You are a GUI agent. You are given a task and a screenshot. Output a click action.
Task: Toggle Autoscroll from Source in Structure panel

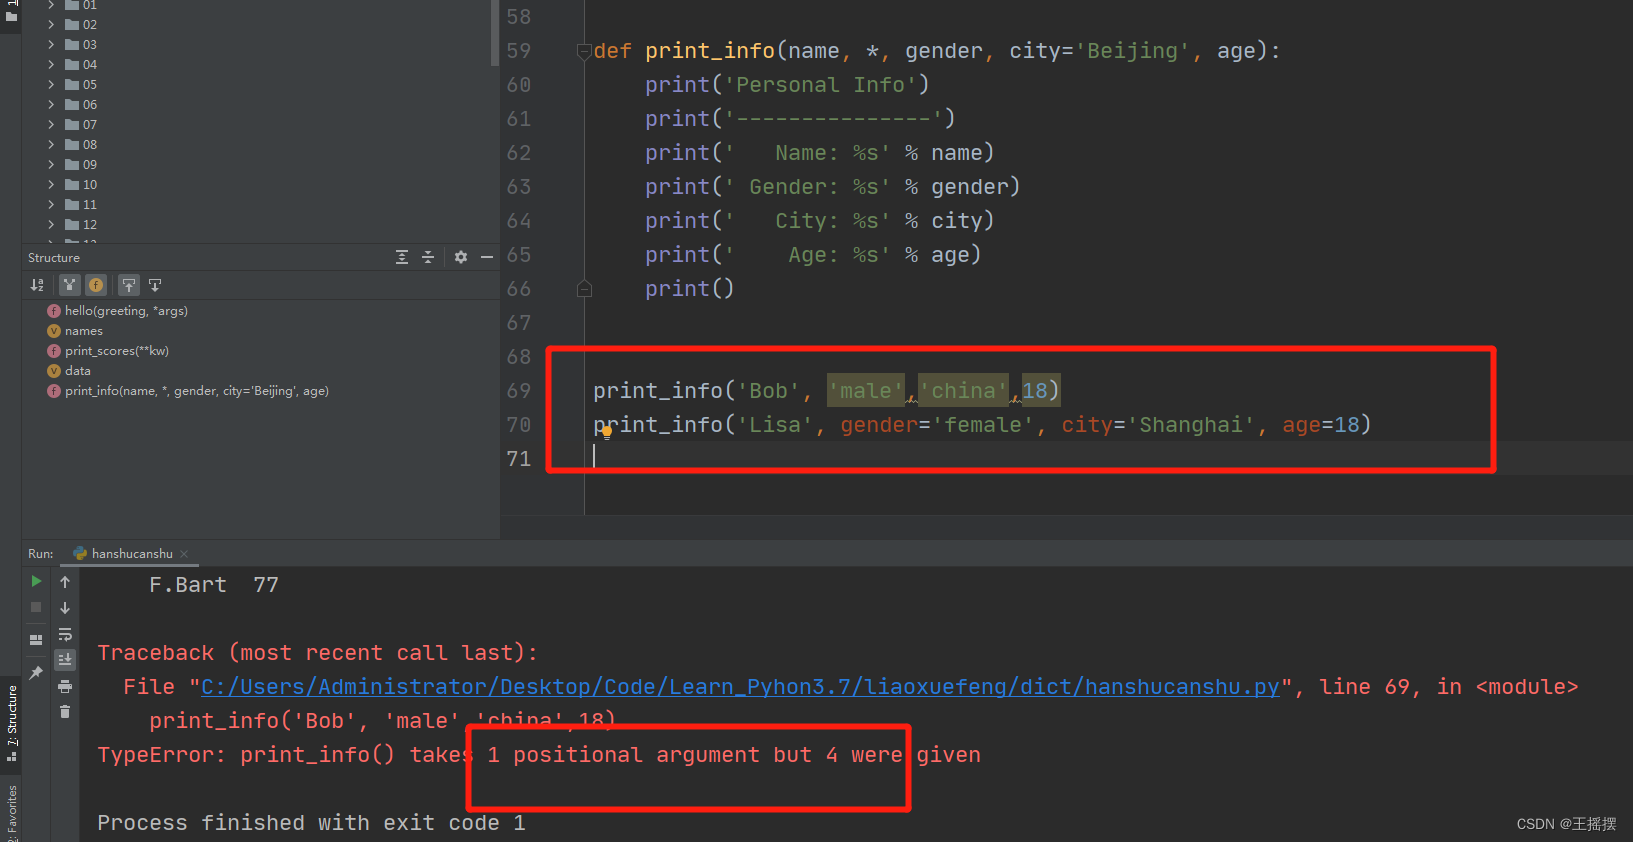[155, 285]
